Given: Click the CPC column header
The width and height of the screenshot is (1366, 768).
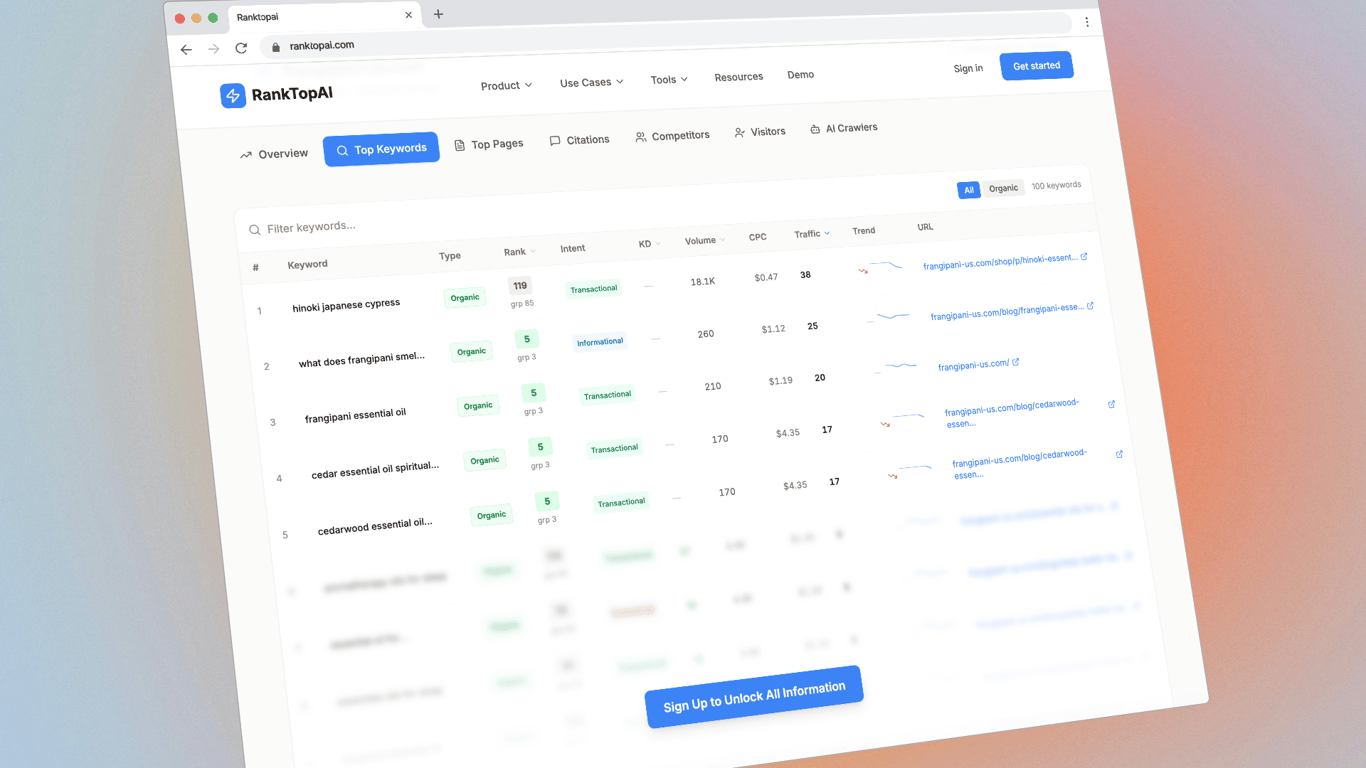Looking at the screenshot, I should pos(757,238).
